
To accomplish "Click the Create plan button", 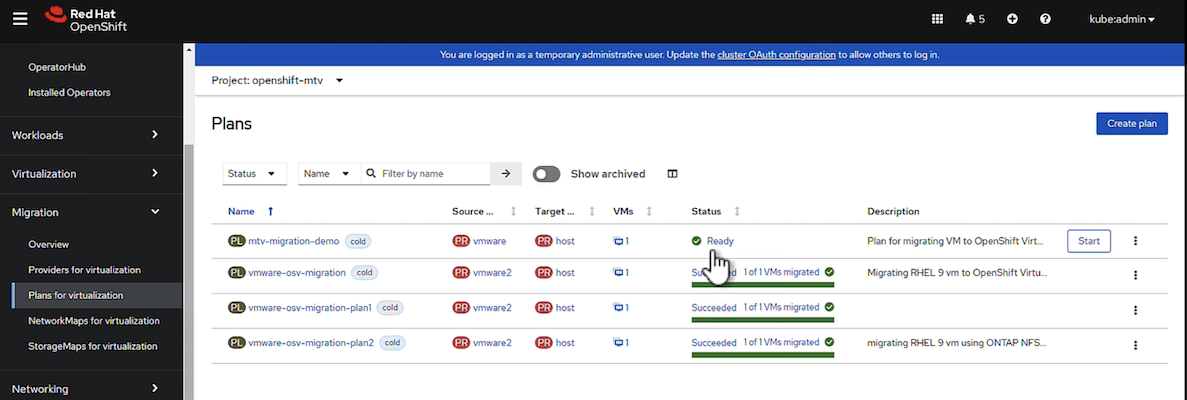I will click(1132, 124).
